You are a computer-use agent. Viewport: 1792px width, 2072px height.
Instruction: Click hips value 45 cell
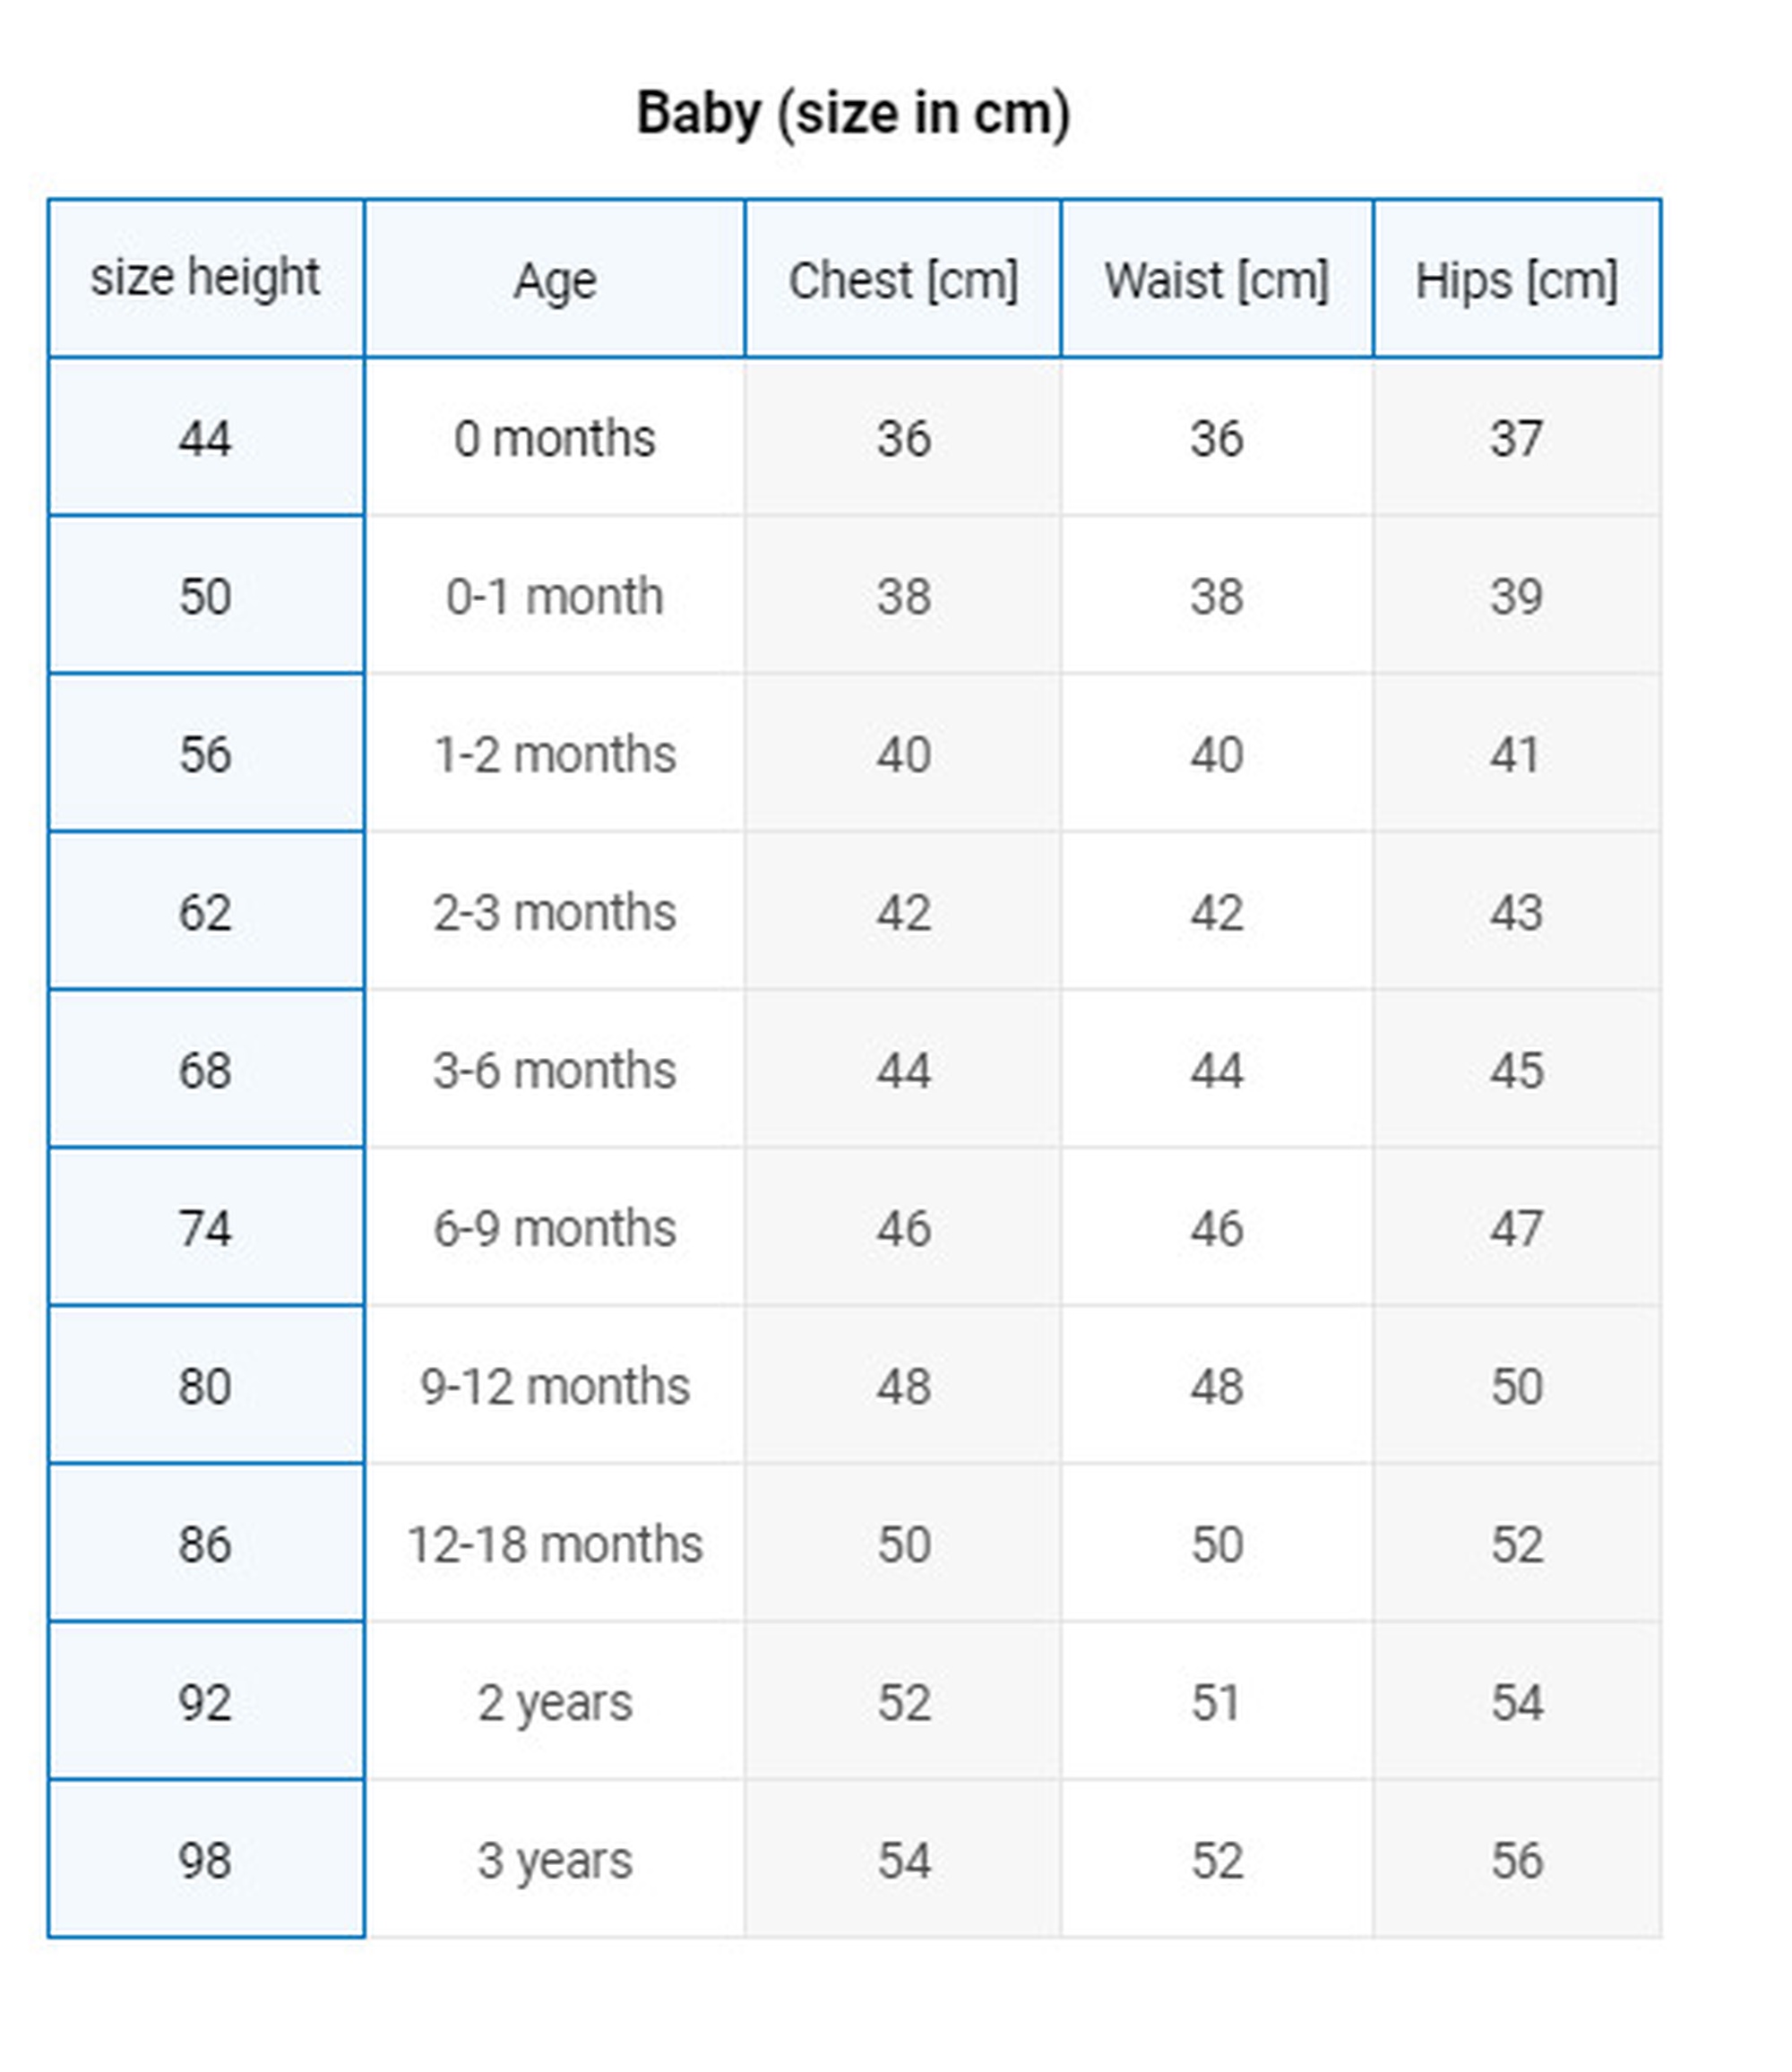(1516, 1070)
